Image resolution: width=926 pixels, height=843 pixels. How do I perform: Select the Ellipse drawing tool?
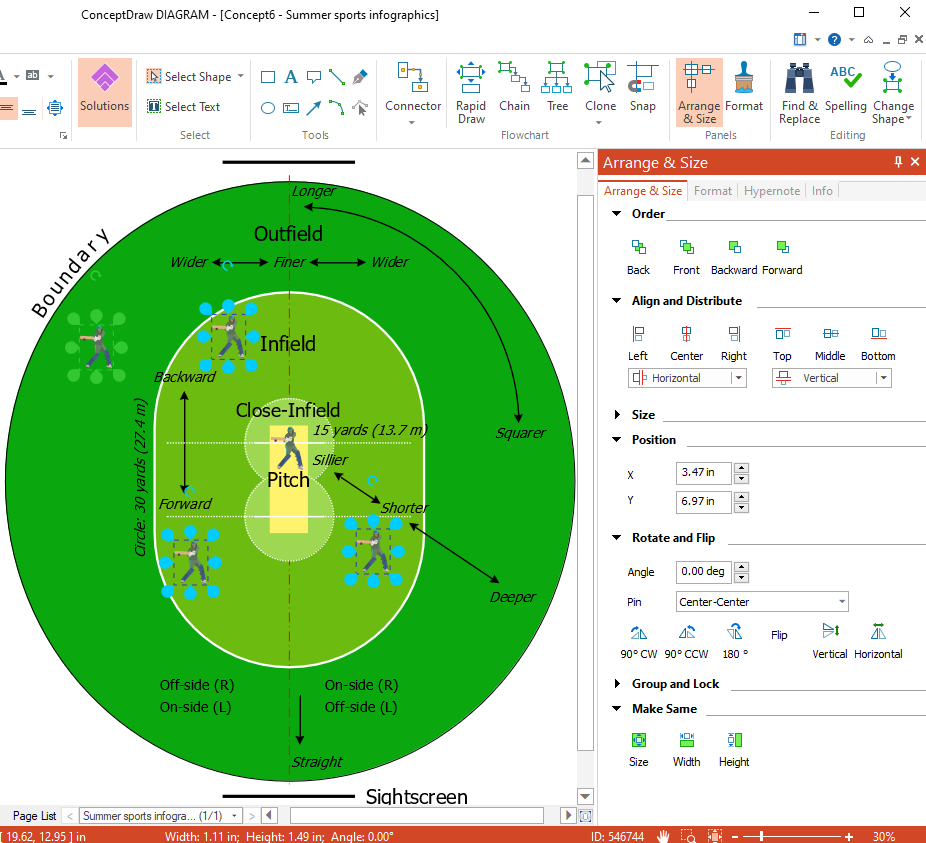tap(268, 108)
